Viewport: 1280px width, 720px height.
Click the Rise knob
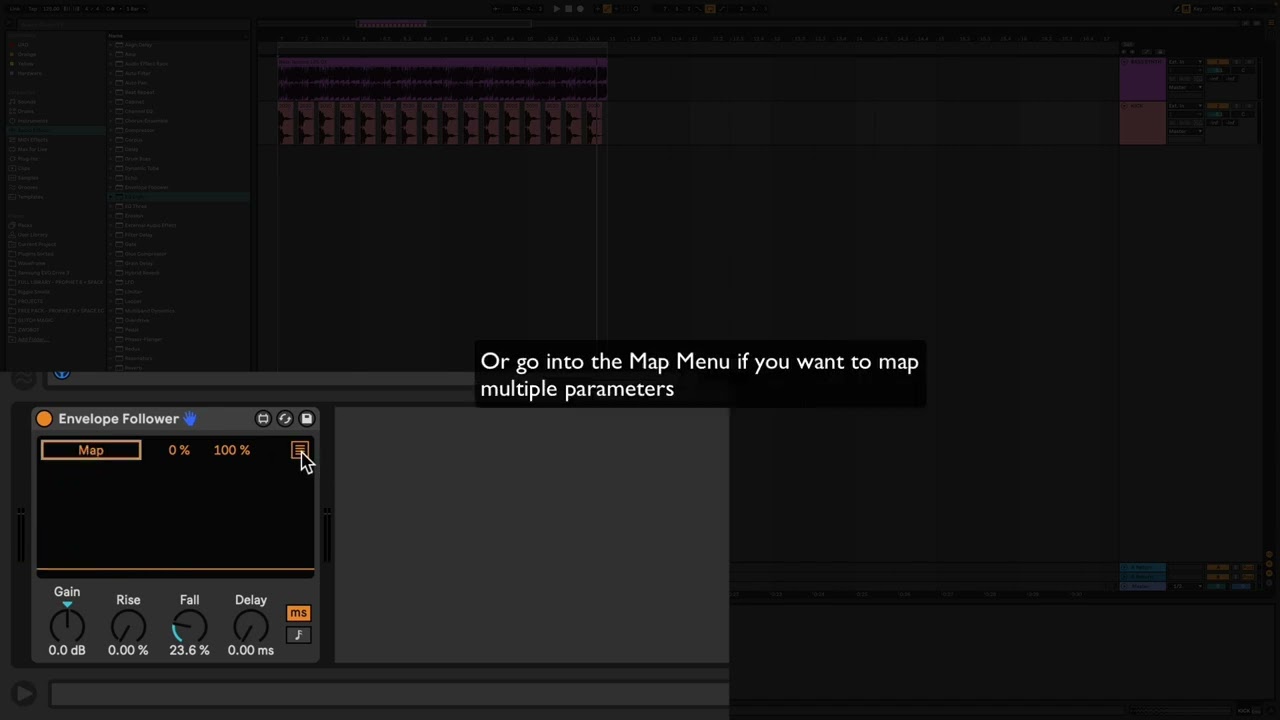click(128, 626)
